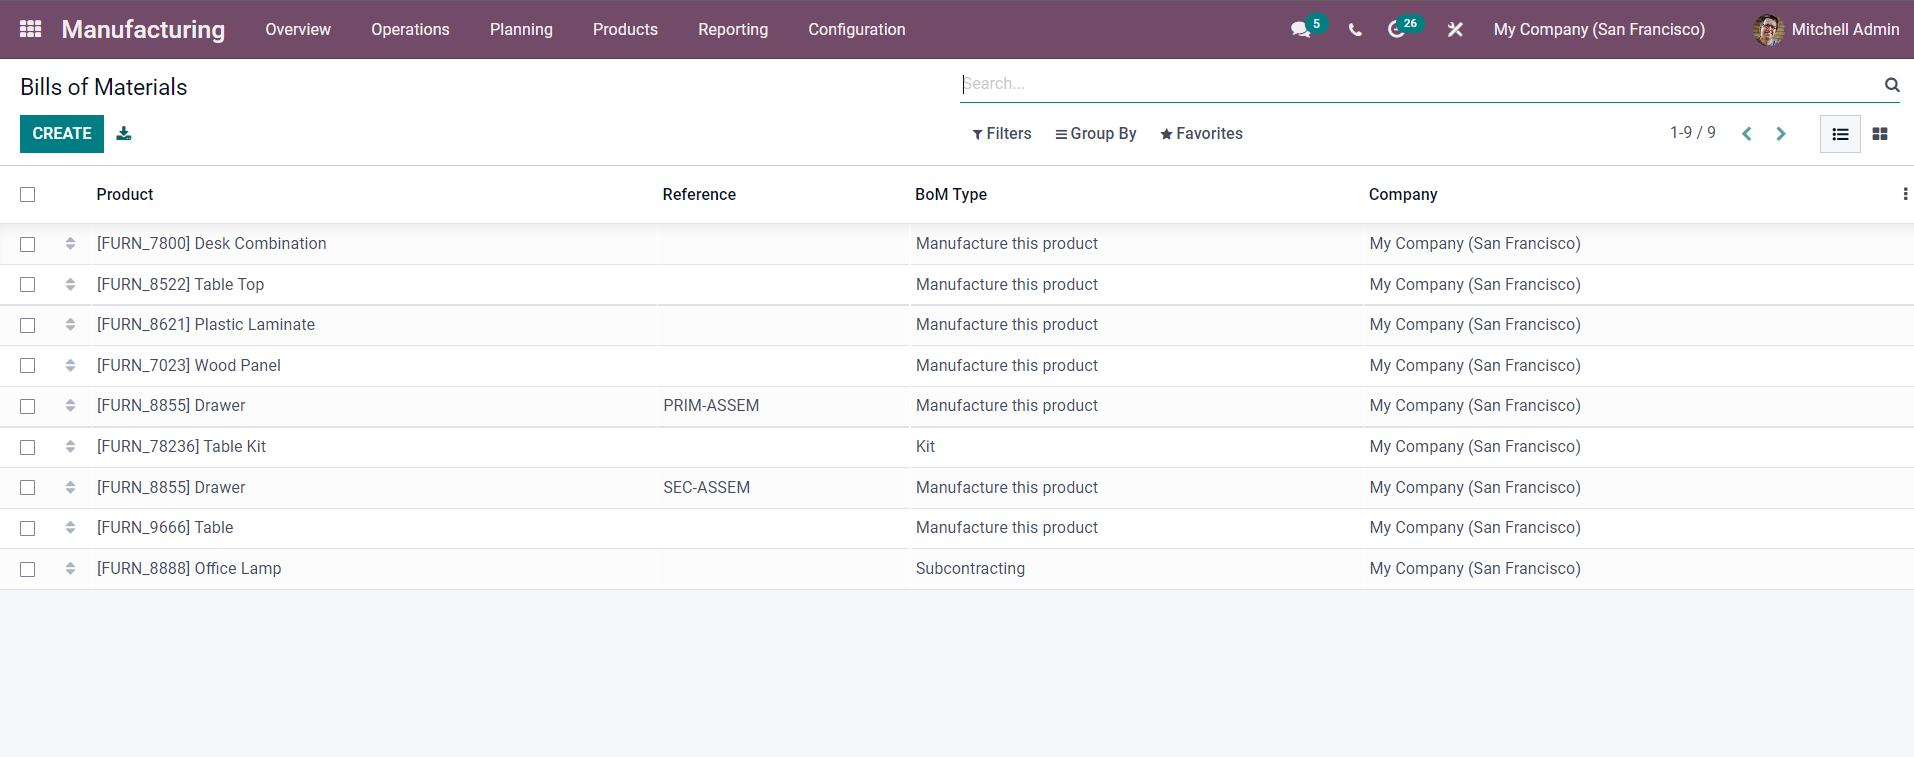Open company switcher My Company (San Francisco)
Image resolution: width=1914 pixels, height=757 pixels.
pyautogui.click(x=1599, y=30)
